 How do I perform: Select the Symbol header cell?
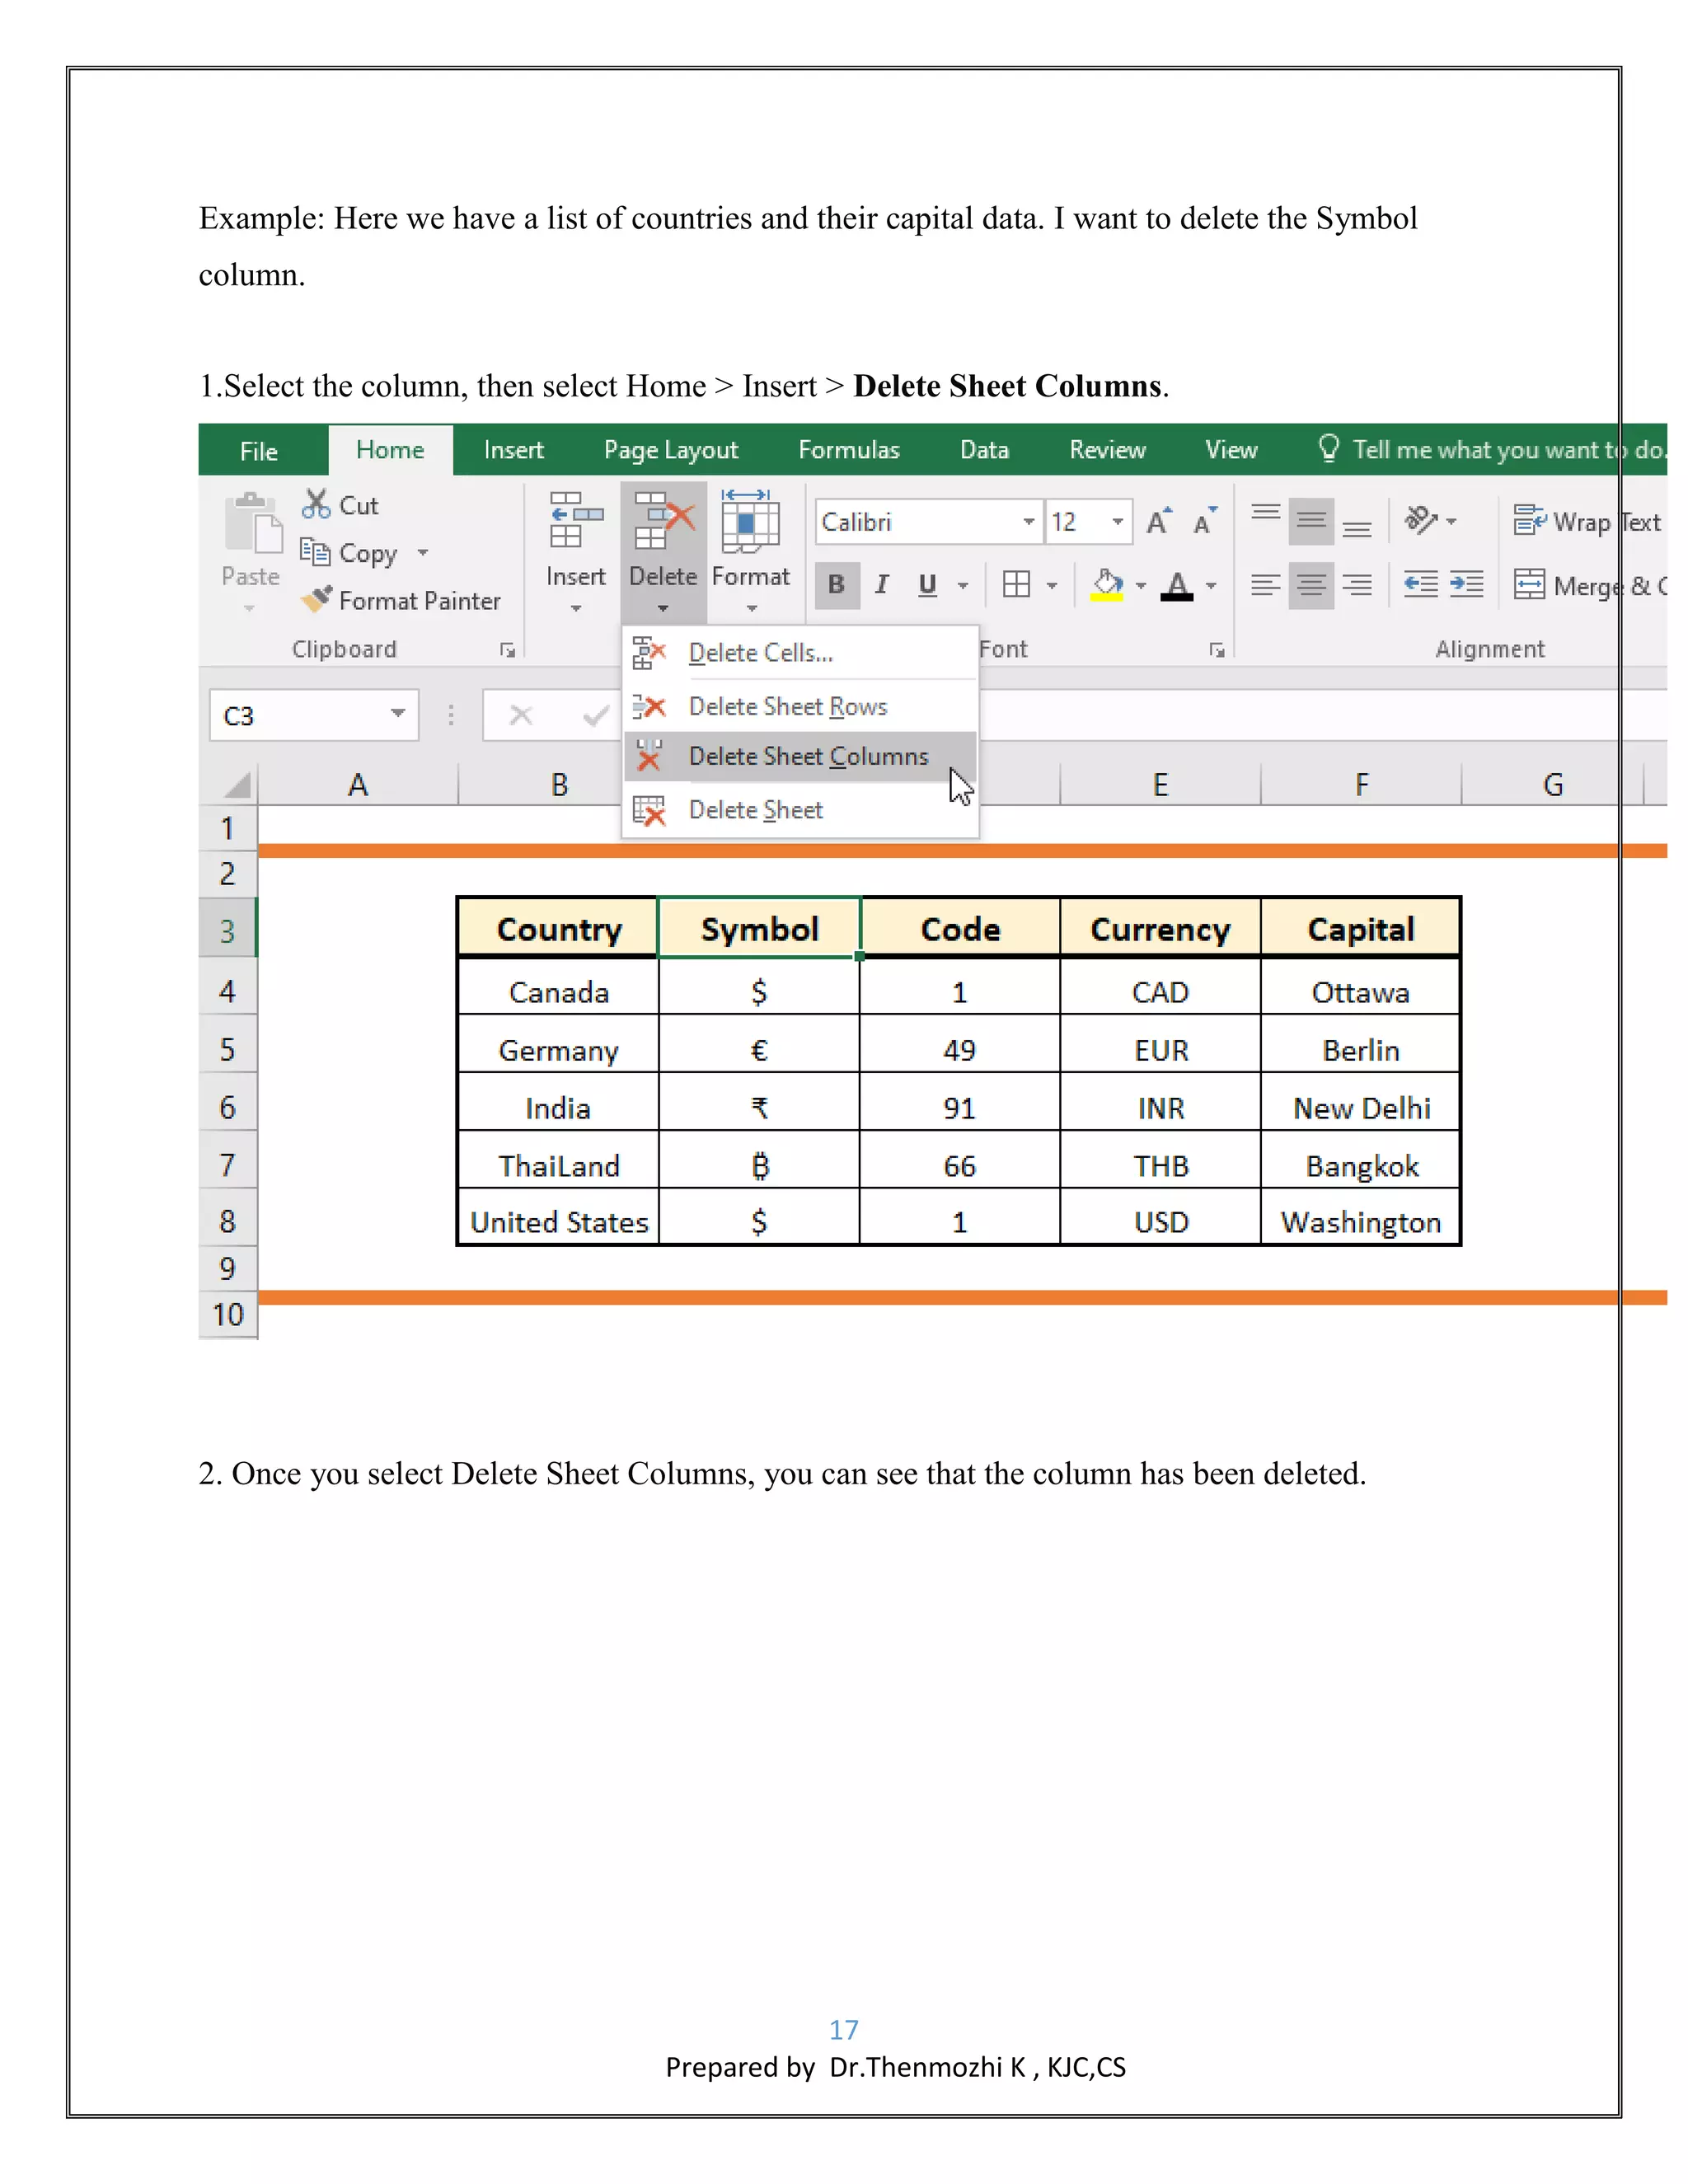pyautogui.click(x=760, y=929)
